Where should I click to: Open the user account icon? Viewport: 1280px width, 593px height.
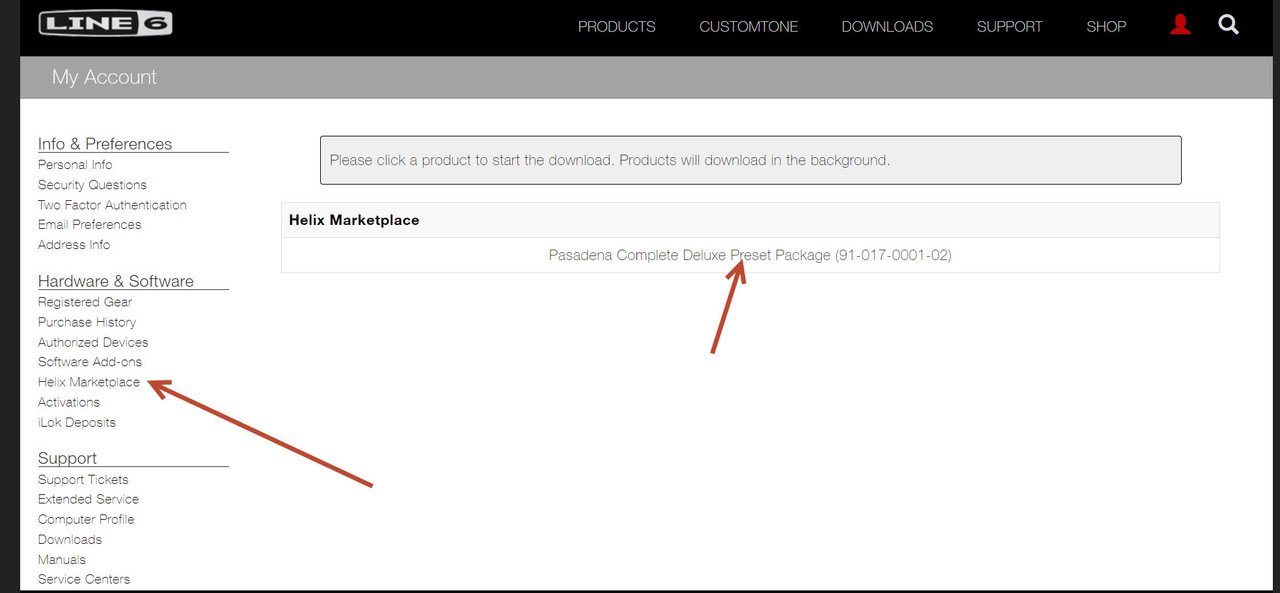point(1180,25)
